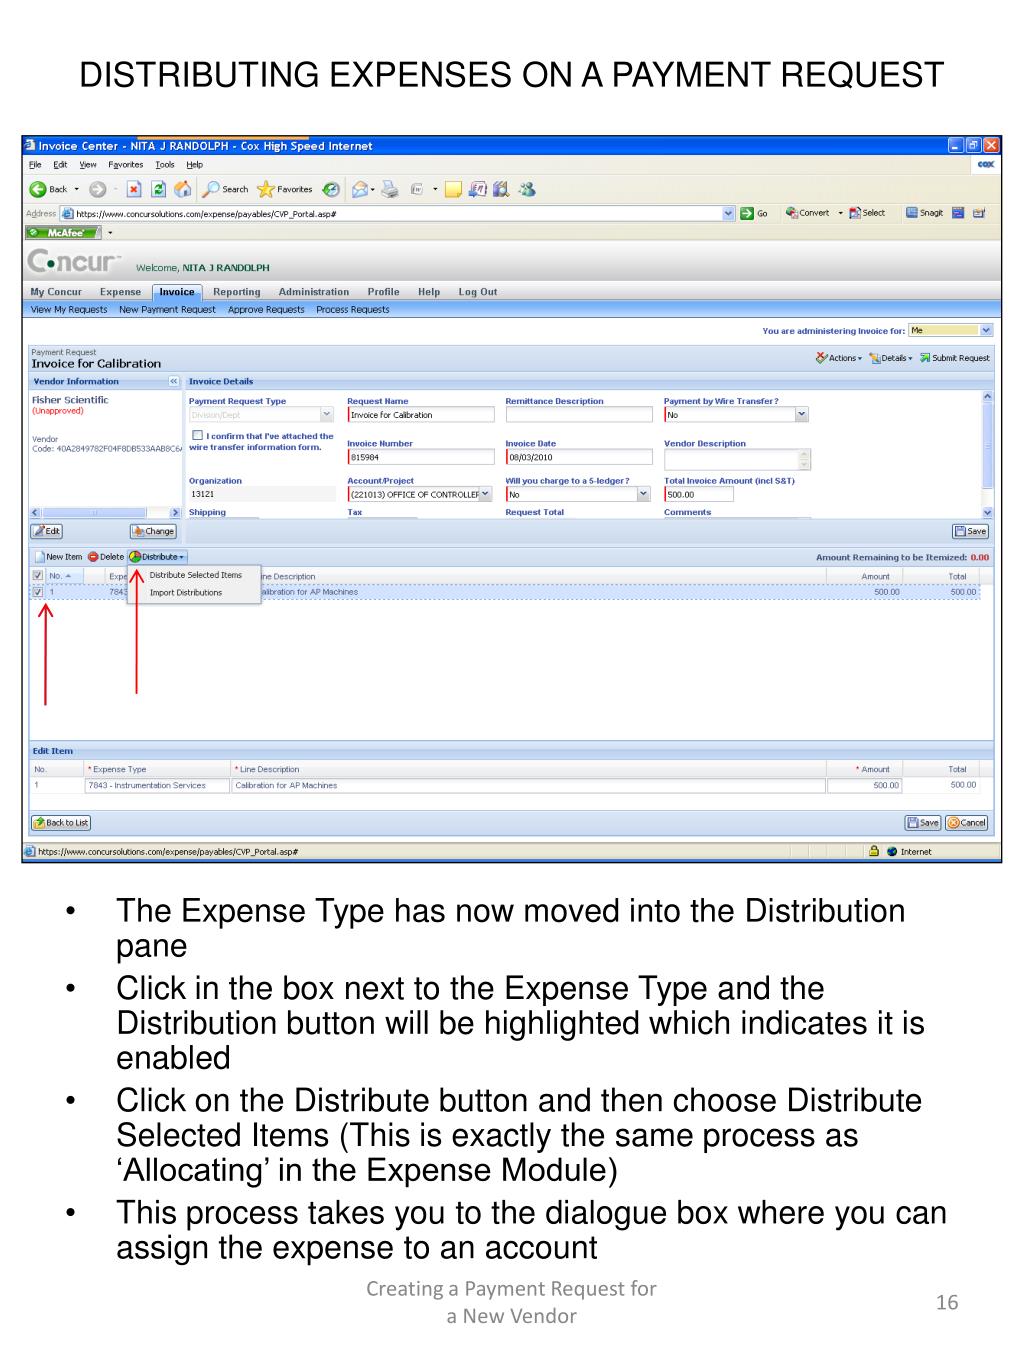Click the Total Invoice Amount field
This screenshot has width=1024, height=1365.
(699, 494)
